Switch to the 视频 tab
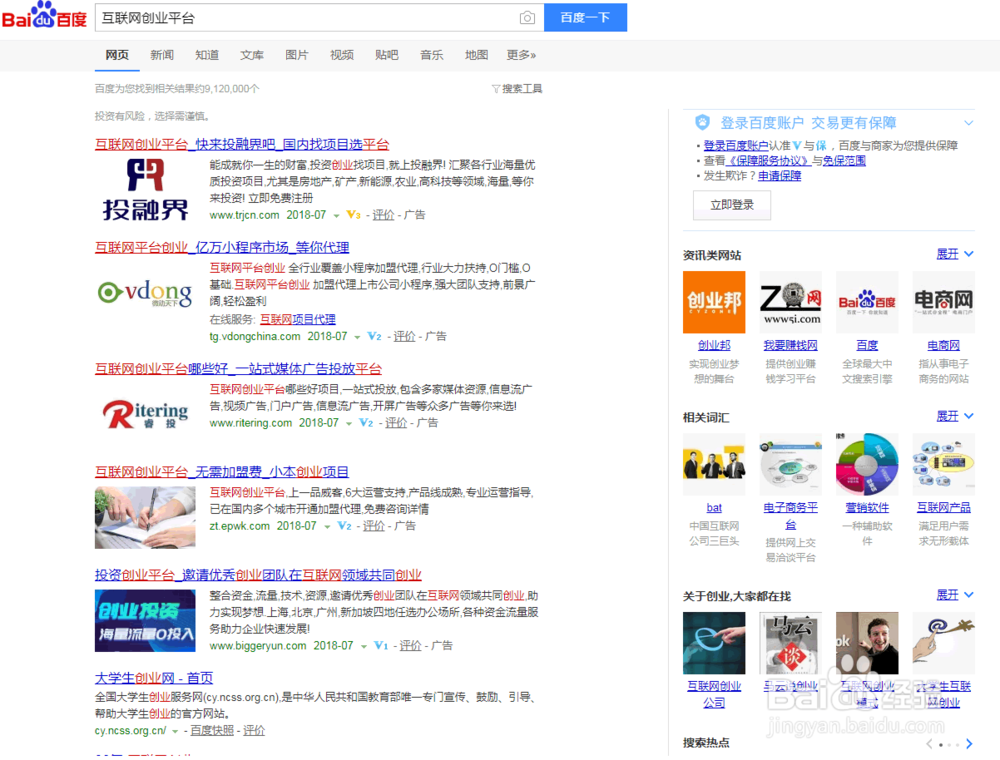Screen dimensions: 1000x760 point(341,55)
